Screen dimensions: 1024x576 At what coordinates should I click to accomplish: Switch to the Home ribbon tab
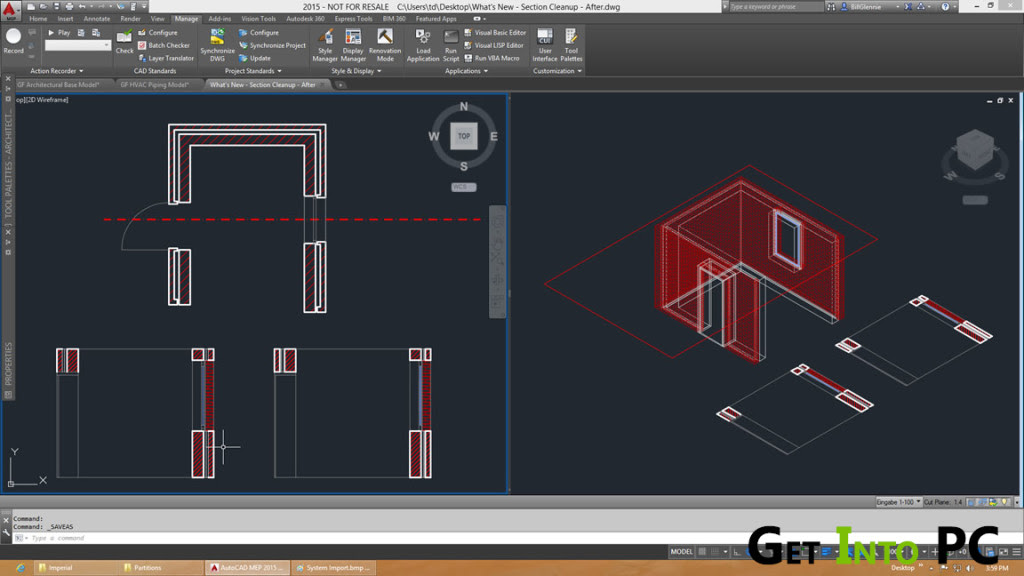[38, 19]
